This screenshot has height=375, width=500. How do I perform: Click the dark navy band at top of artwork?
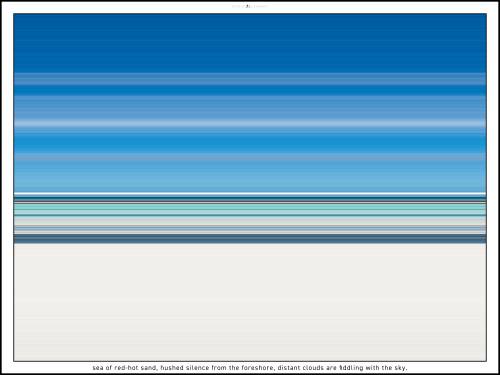click(250, 43)
